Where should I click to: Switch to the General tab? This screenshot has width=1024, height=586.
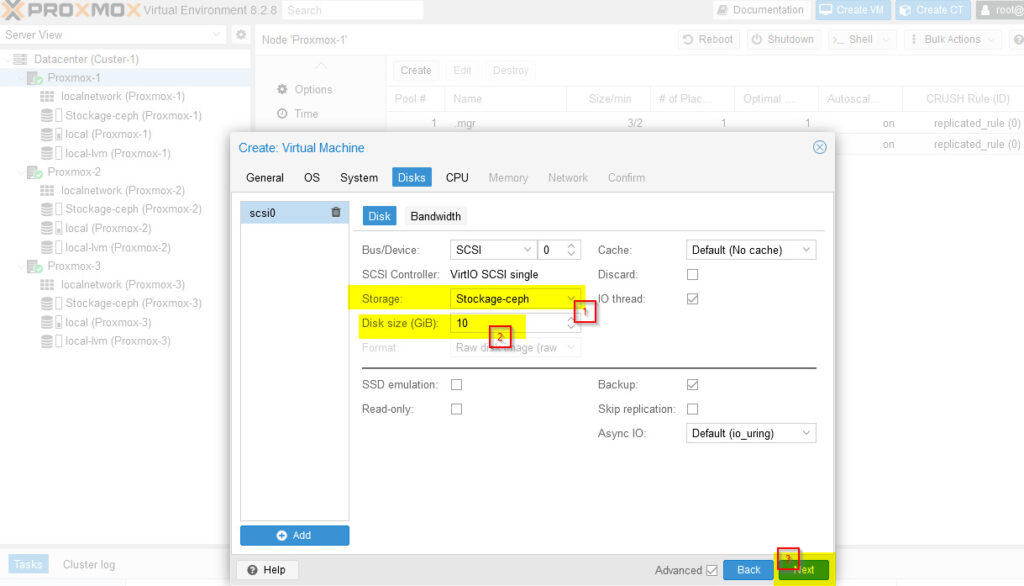[264, 178]
